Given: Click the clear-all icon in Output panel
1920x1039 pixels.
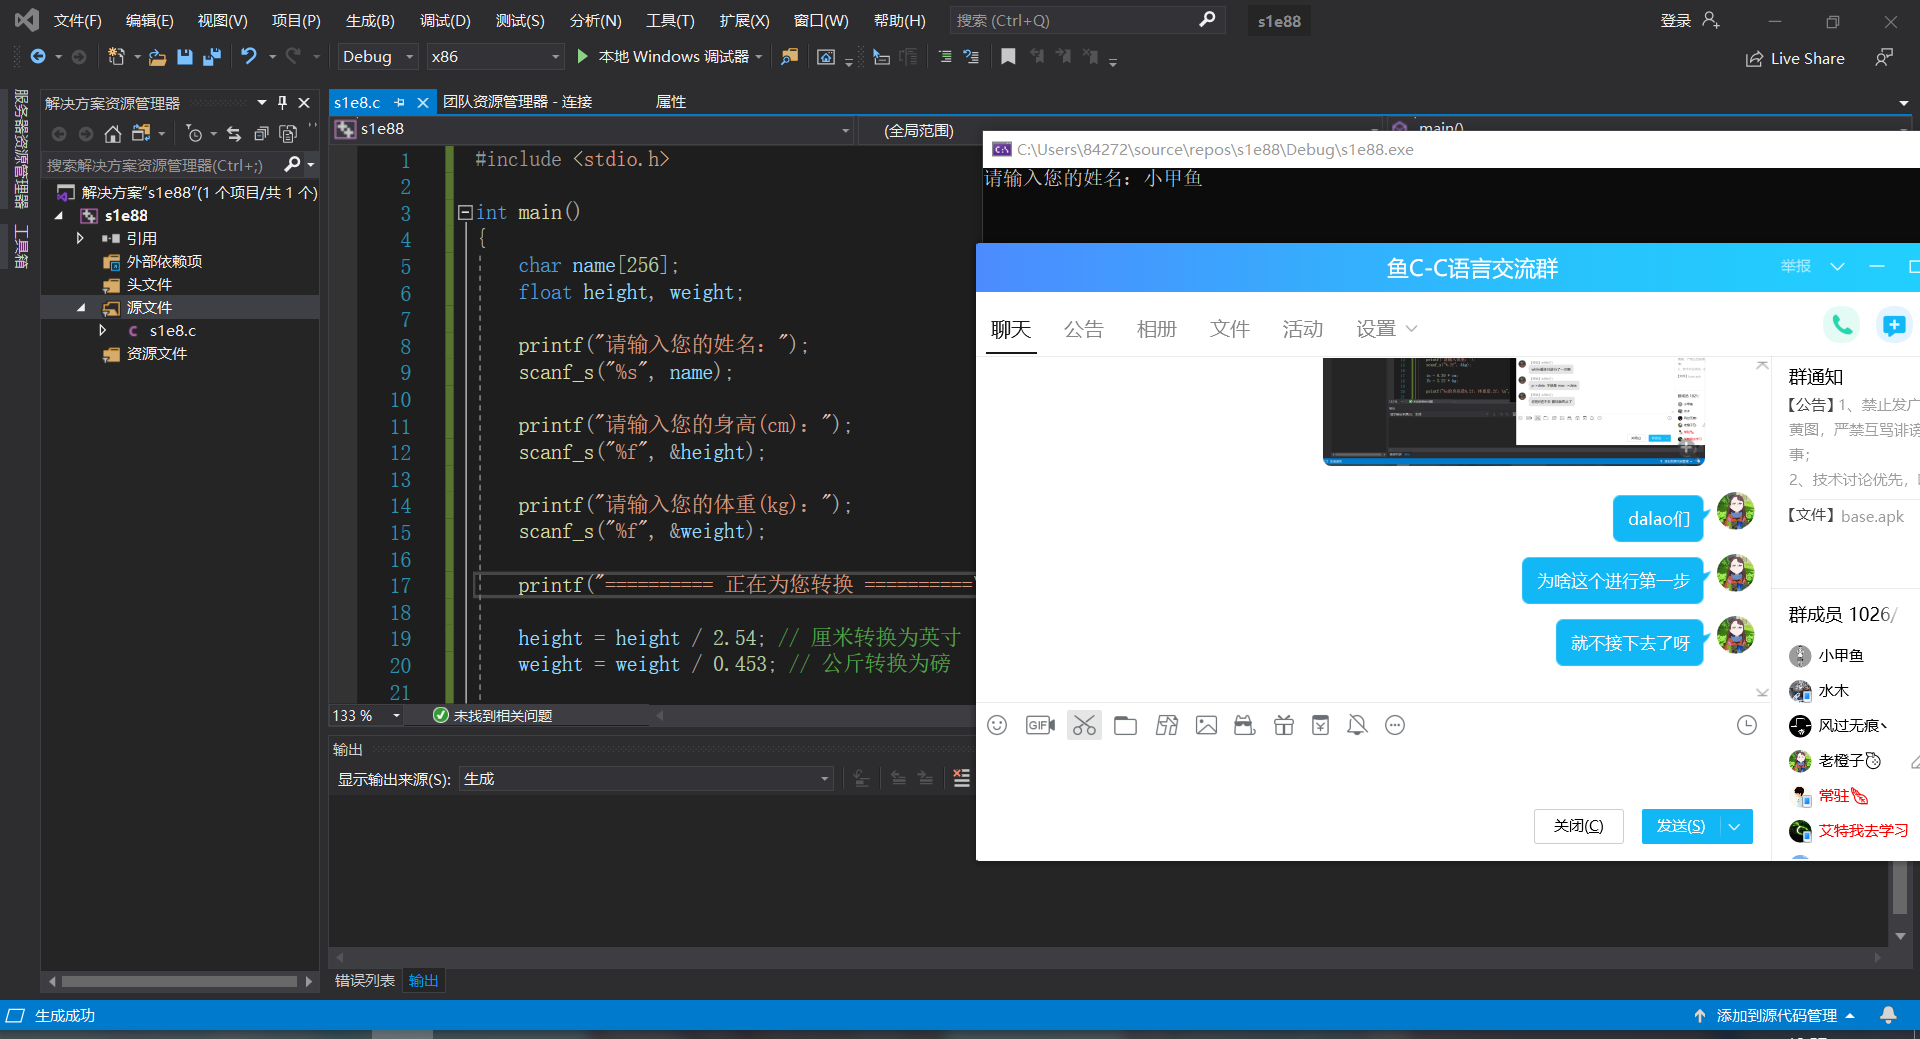Looking at the screenshot, I should [x=962, y=778].
